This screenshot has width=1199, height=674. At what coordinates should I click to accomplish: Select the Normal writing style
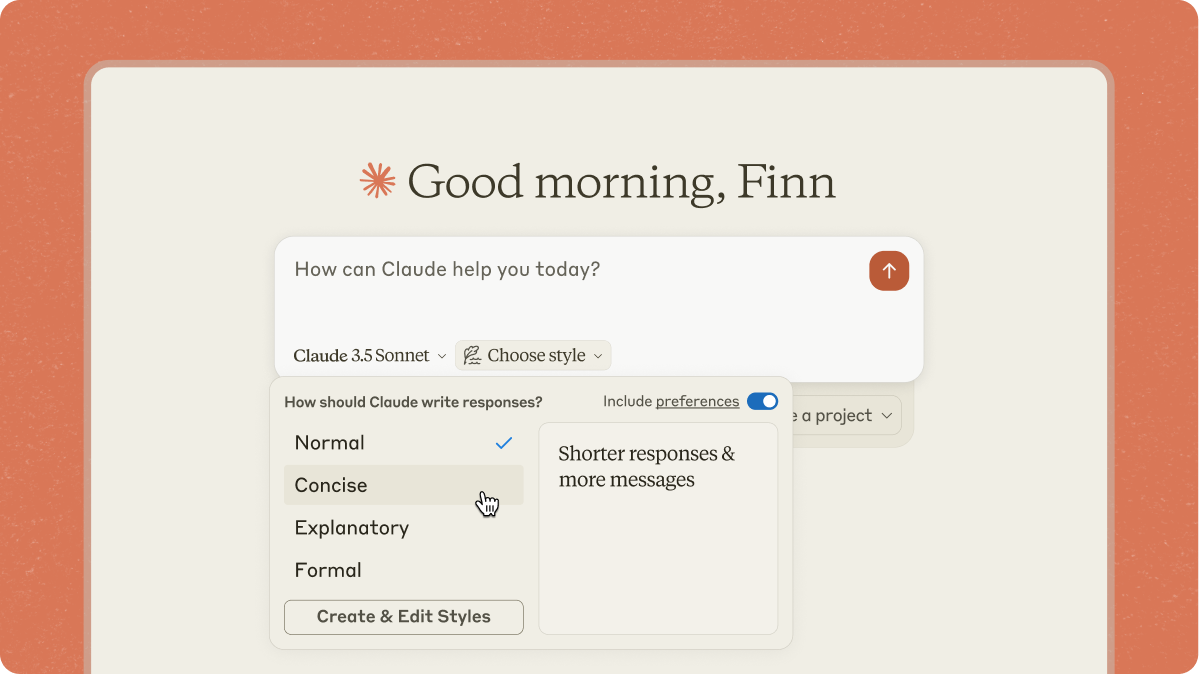coord(330,443)
